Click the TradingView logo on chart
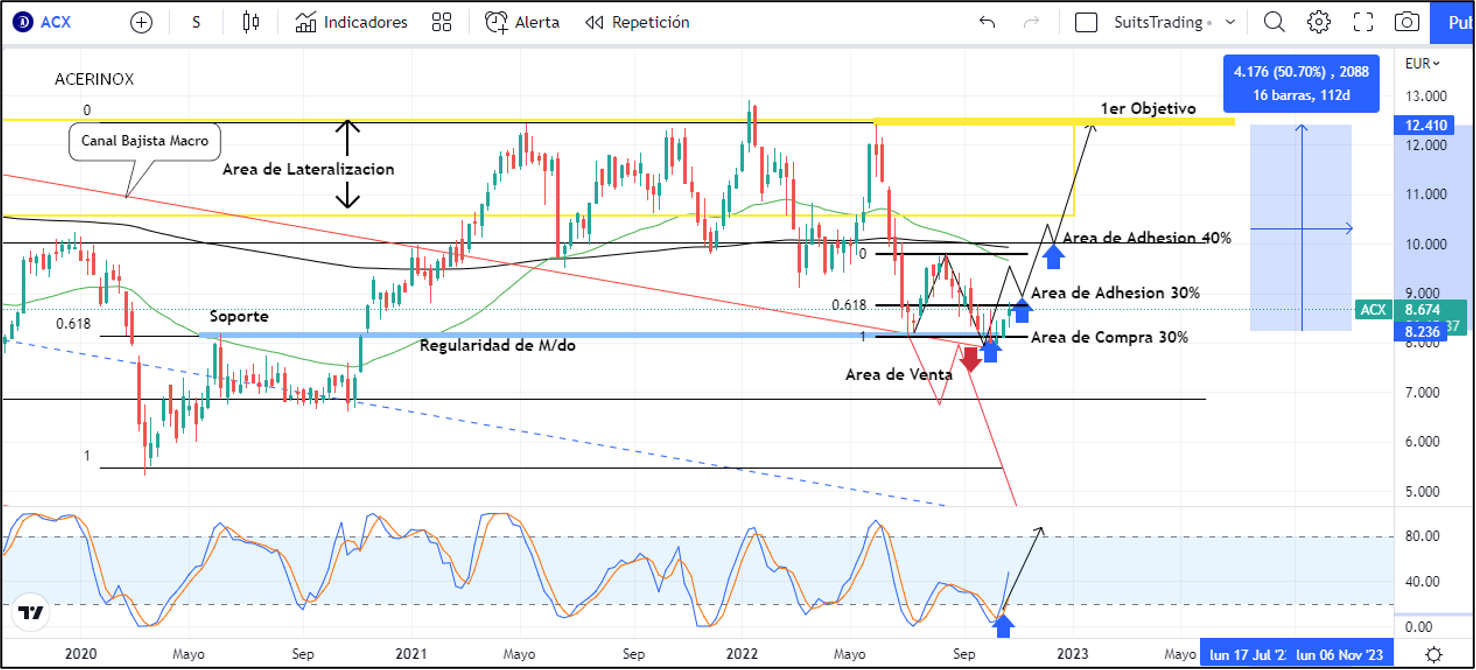 [x=30, y=613]
